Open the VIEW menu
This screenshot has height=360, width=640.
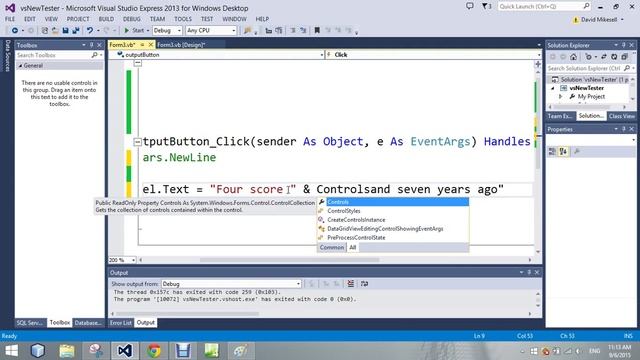(51, 19)
